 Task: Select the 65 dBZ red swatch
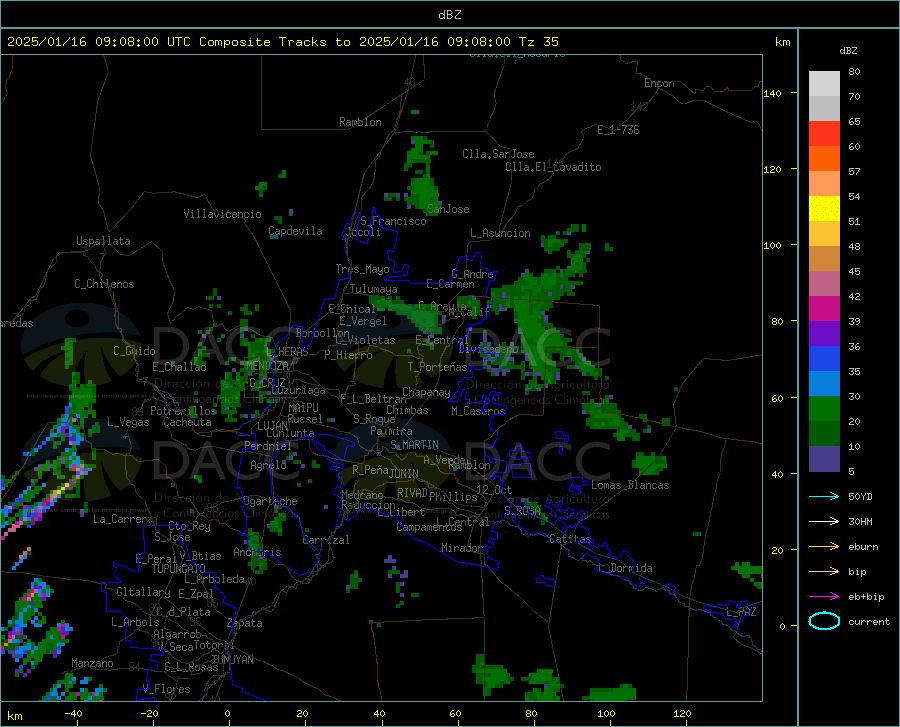[x=824, y=134]
